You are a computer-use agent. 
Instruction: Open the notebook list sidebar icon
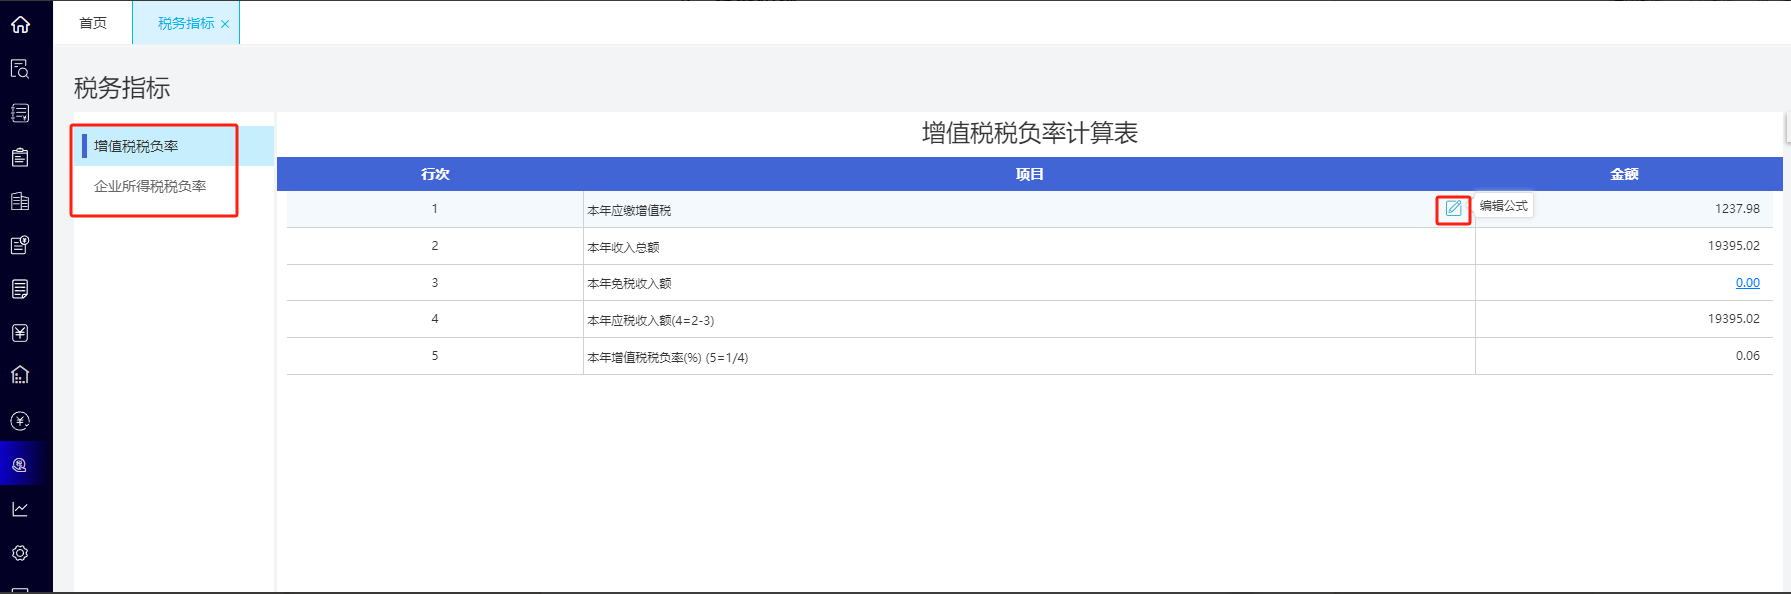pos(20,113)
